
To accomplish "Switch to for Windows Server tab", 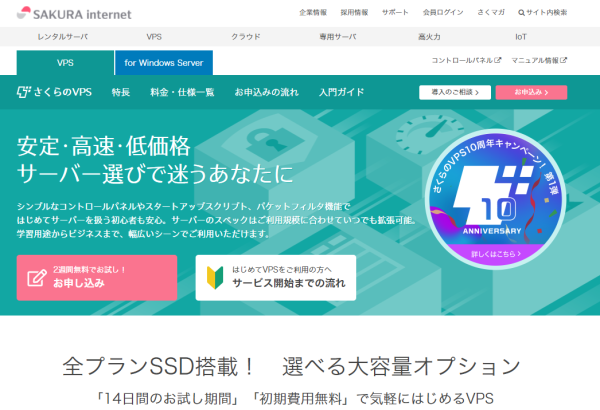I will coord(164,63).
